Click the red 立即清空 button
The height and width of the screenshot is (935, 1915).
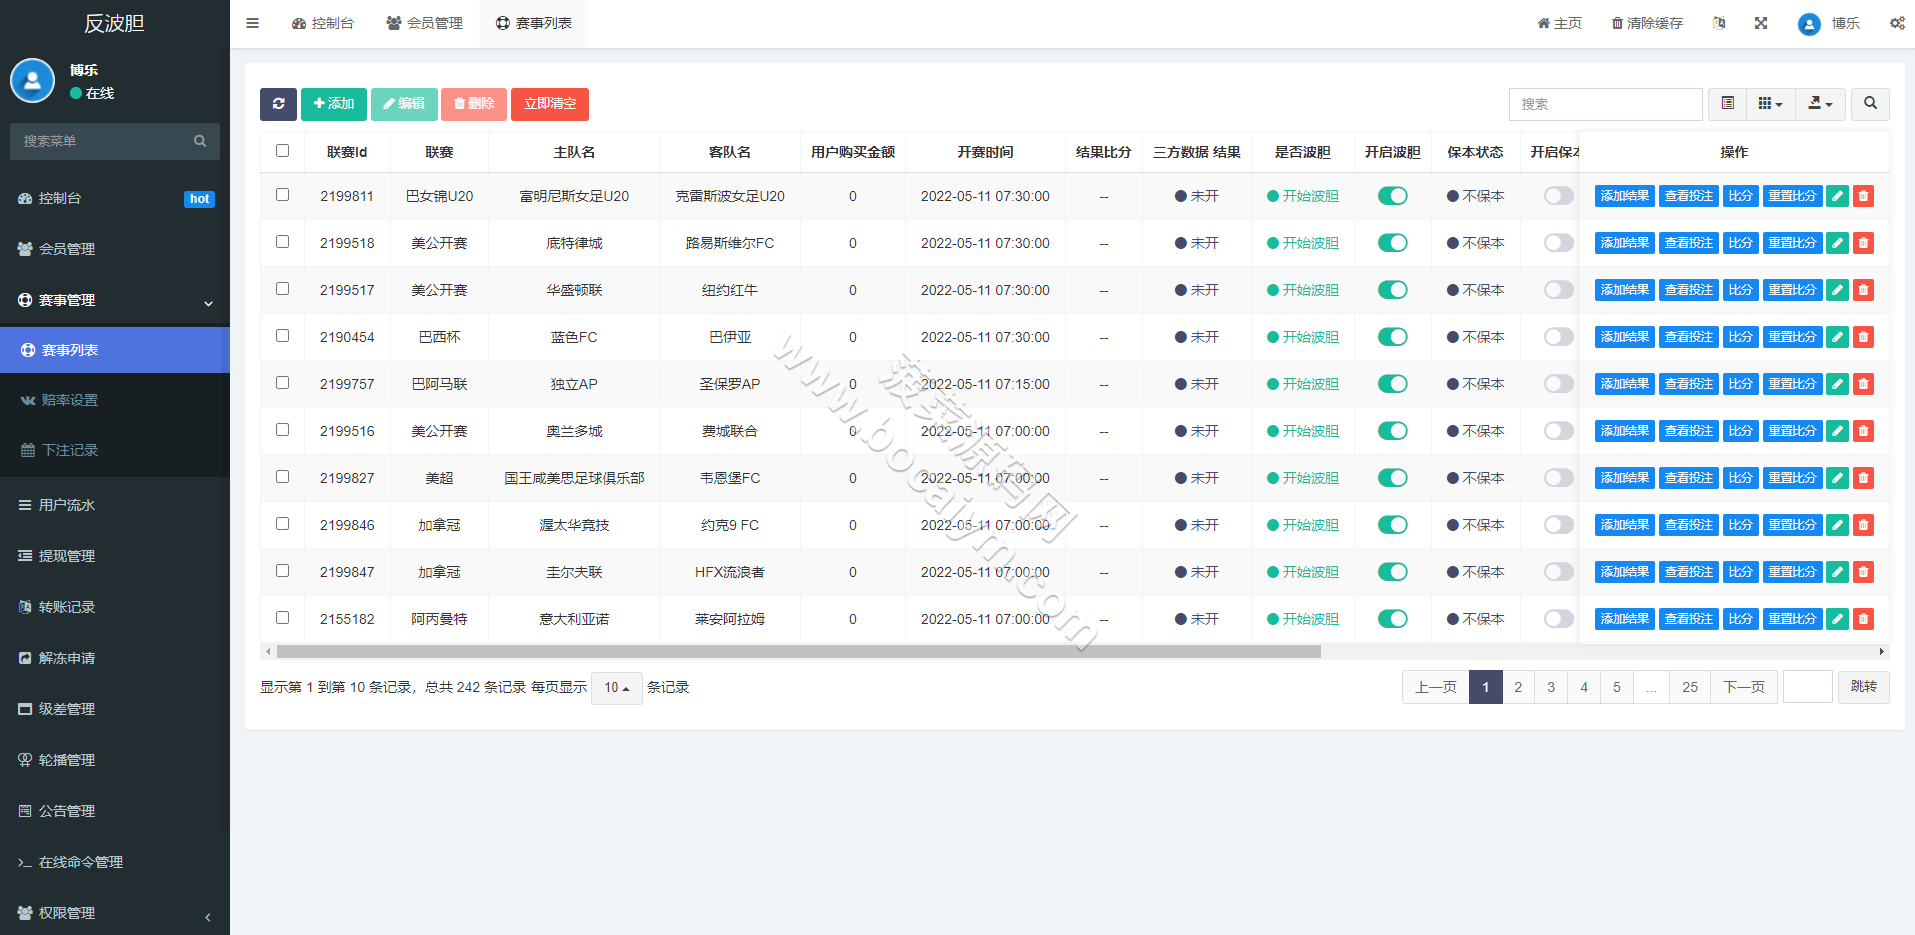(x=550, y=104)
